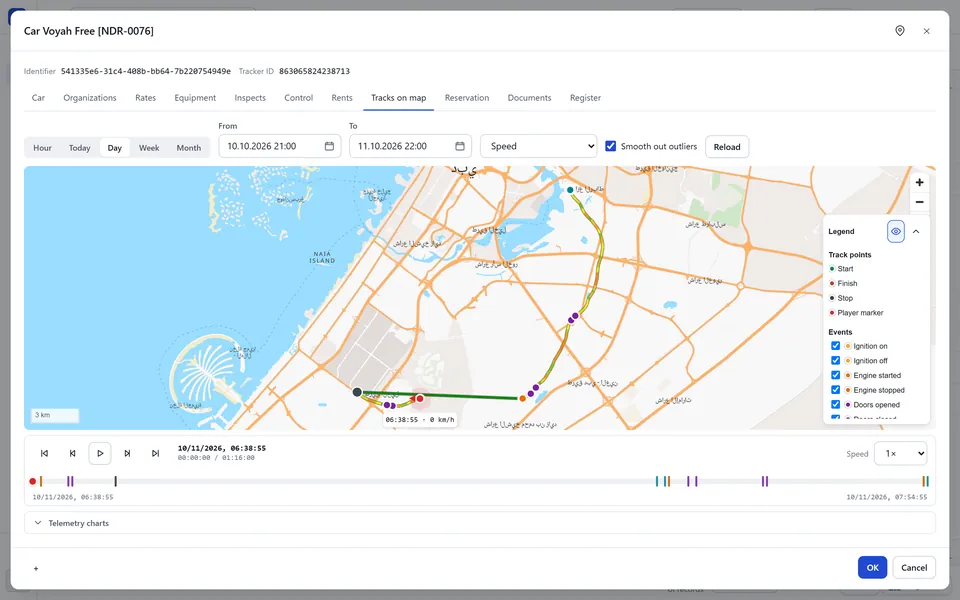Click the 06:38:55 · 0 km/h map tooltip
This screenshot has width=960, height=600.
coord(420,420)
